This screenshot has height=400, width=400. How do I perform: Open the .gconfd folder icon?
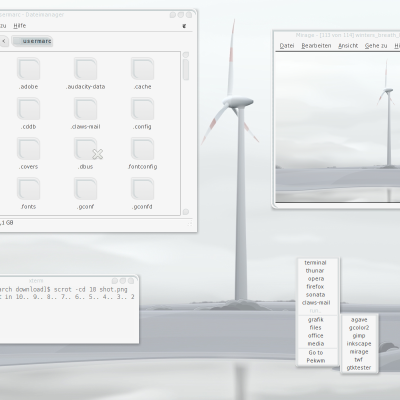pyautogui.click(x=143, y=189)
